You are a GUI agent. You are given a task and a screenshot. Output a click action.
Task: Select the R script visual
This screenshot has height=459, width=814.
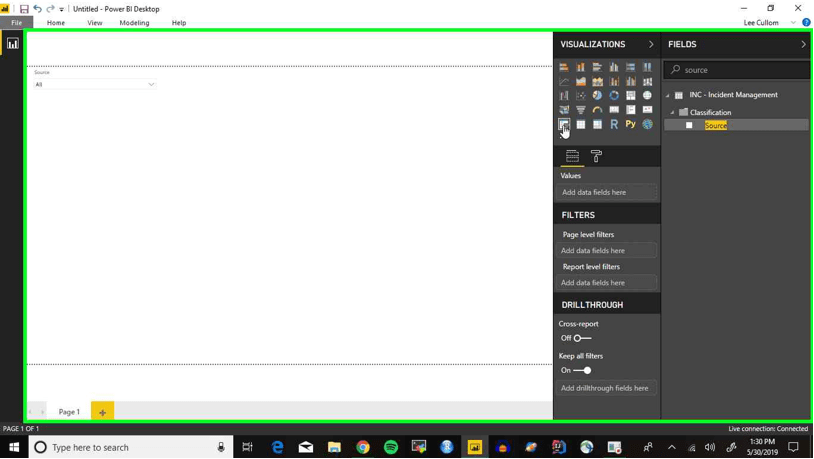click(x=614, y=124)
